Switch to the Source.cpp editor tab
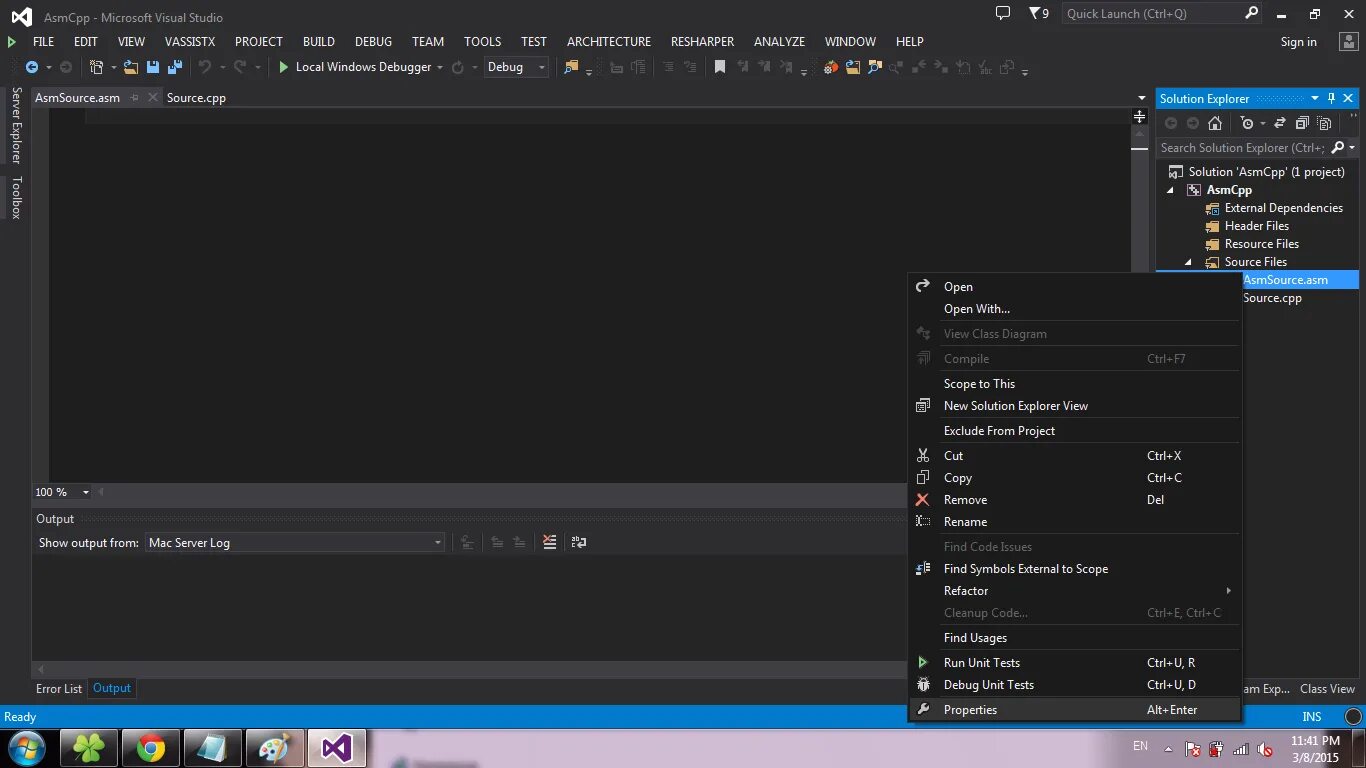The height and width of the screenshot is (768, 1366). point(196,98)
